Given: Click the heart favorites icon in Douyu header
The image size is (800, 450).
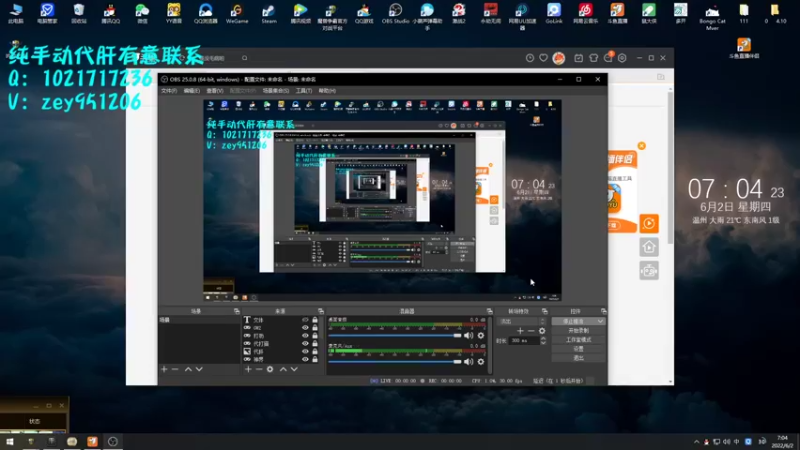Looking at the screenshot, I should 543,58.
